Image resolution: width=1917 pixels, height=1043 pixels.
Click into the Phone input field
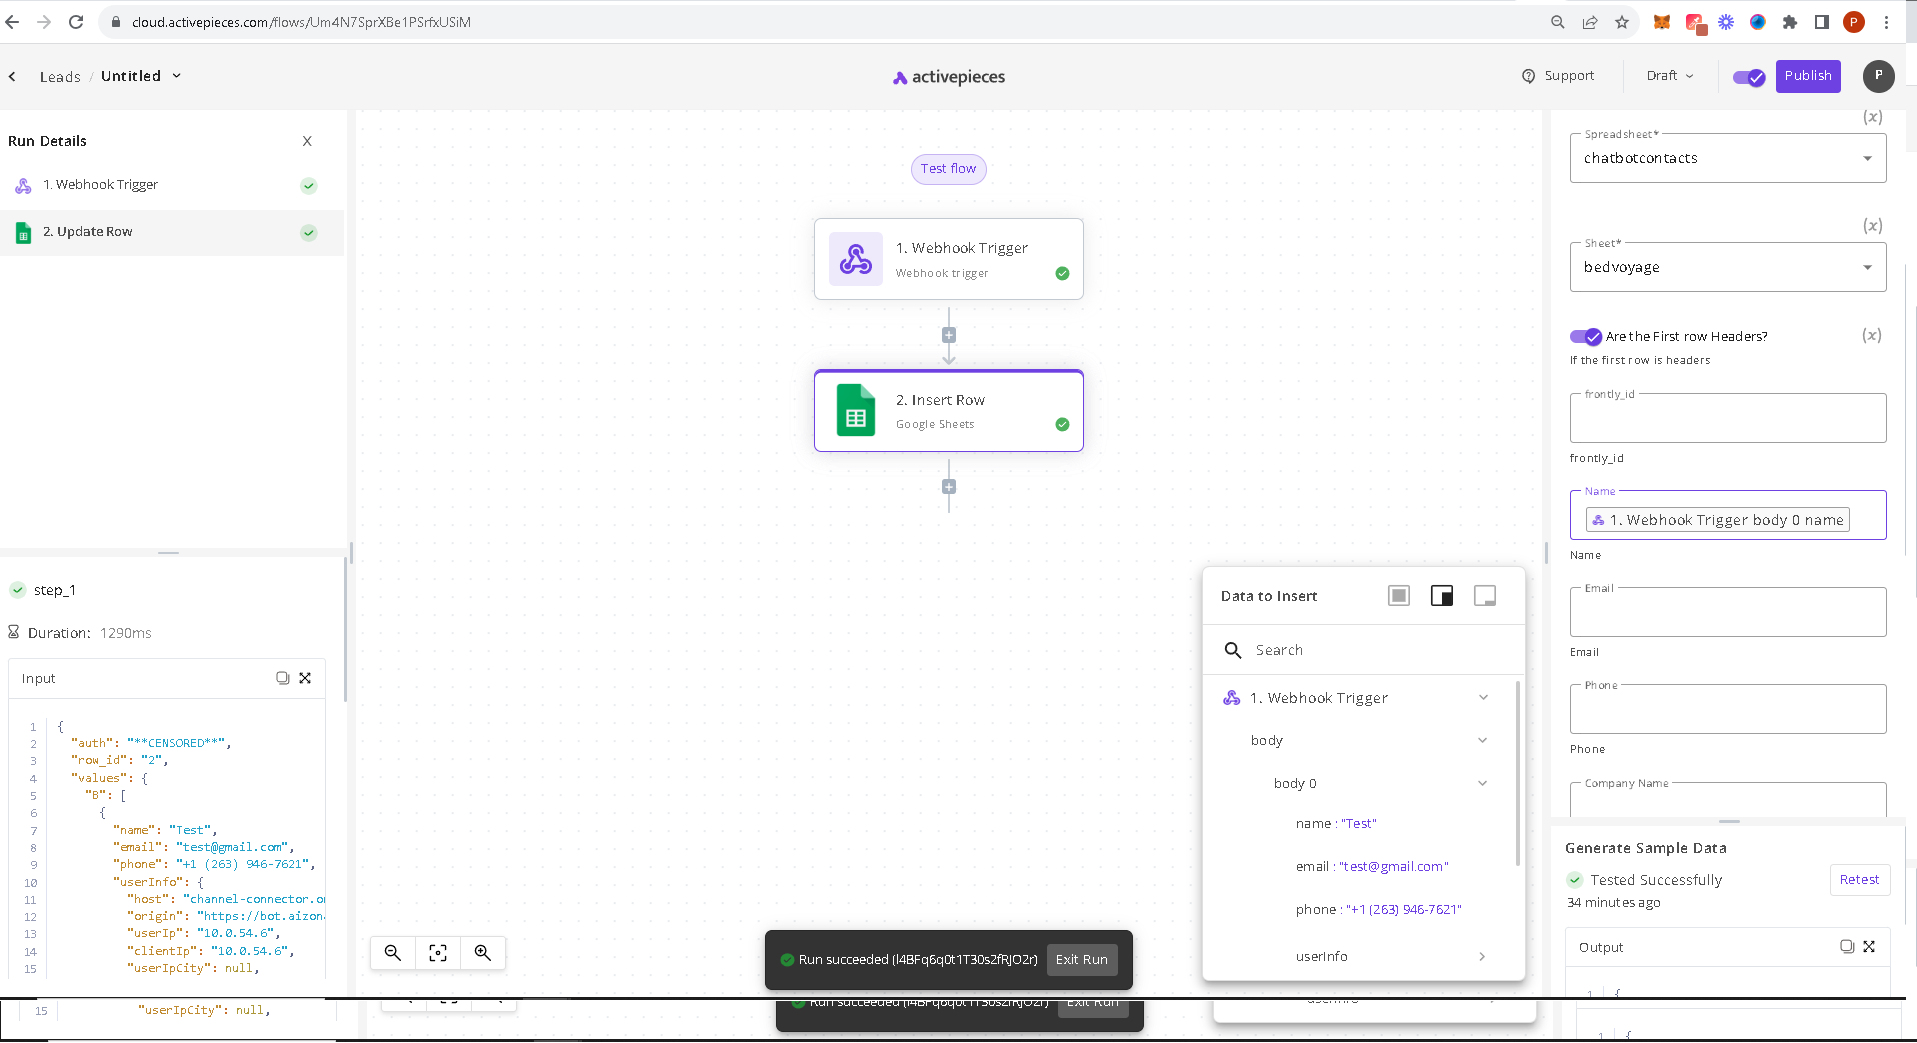(x=1728, y=709)
